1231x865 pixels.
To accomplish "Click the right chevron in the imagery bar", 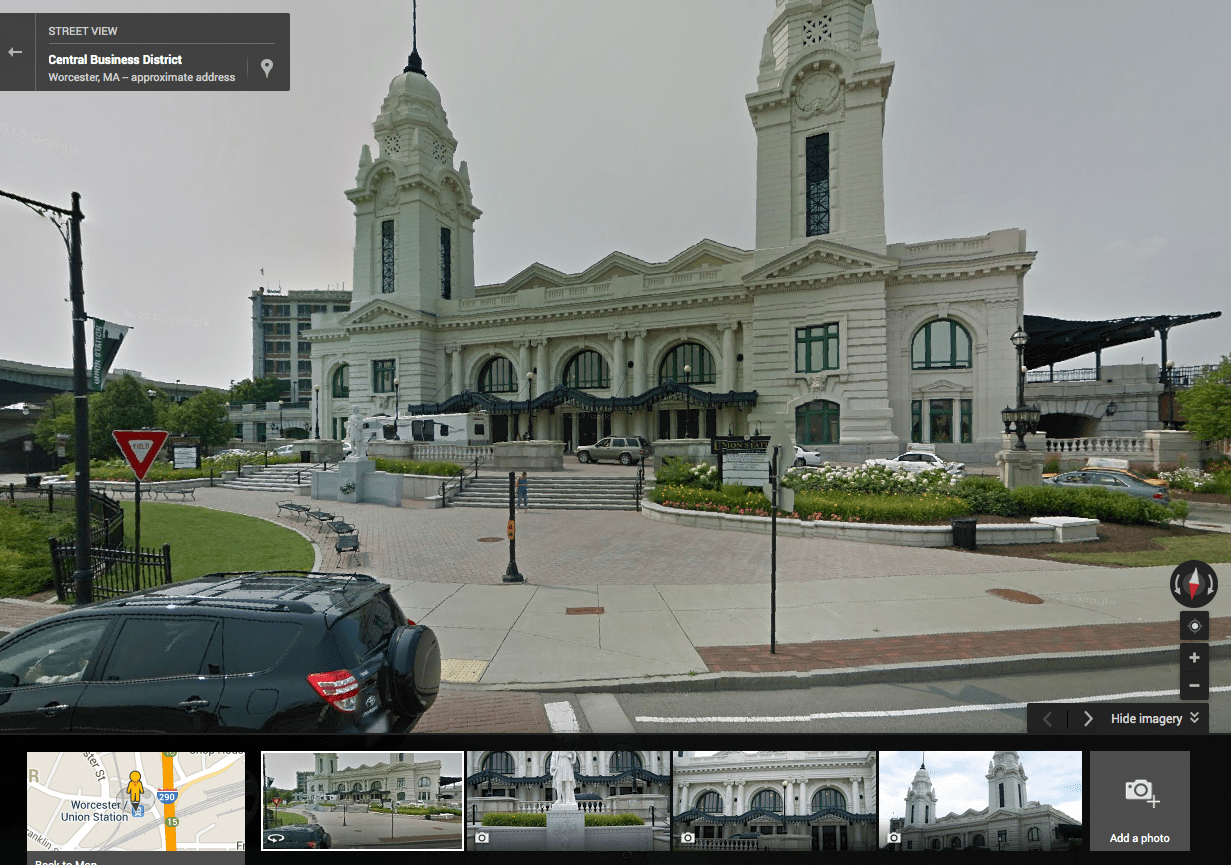I will 1088,718.
